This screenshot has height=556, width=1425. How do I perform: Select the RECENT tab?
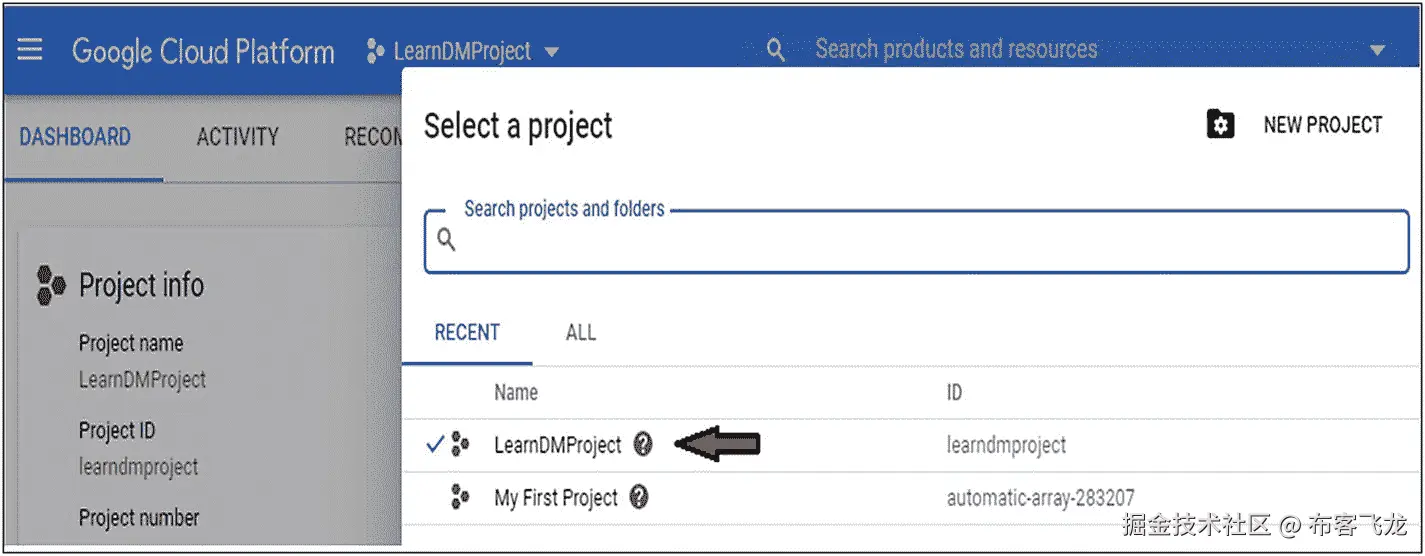tap(467, 333)
